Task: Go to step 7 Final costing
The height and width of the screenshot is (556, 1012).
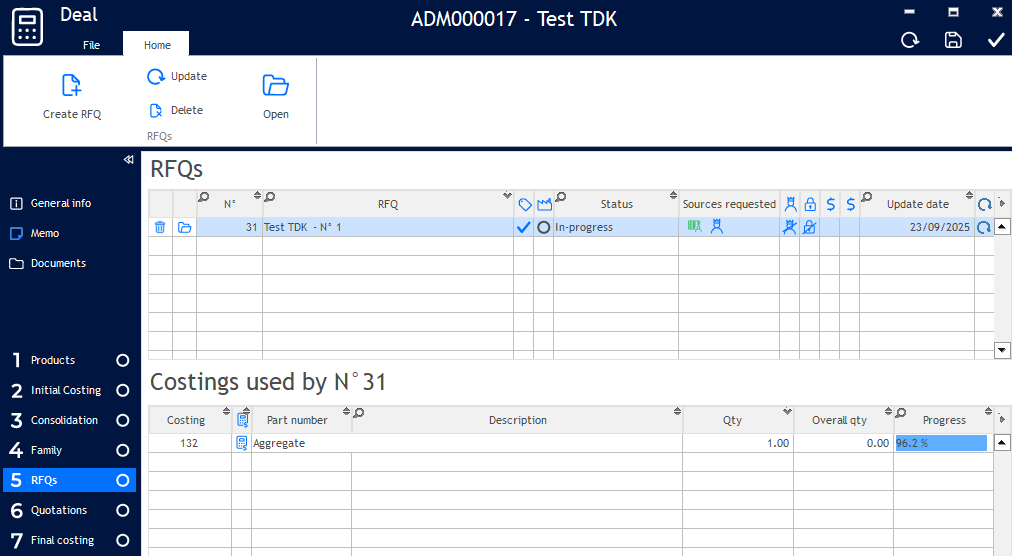Action: 63,541
